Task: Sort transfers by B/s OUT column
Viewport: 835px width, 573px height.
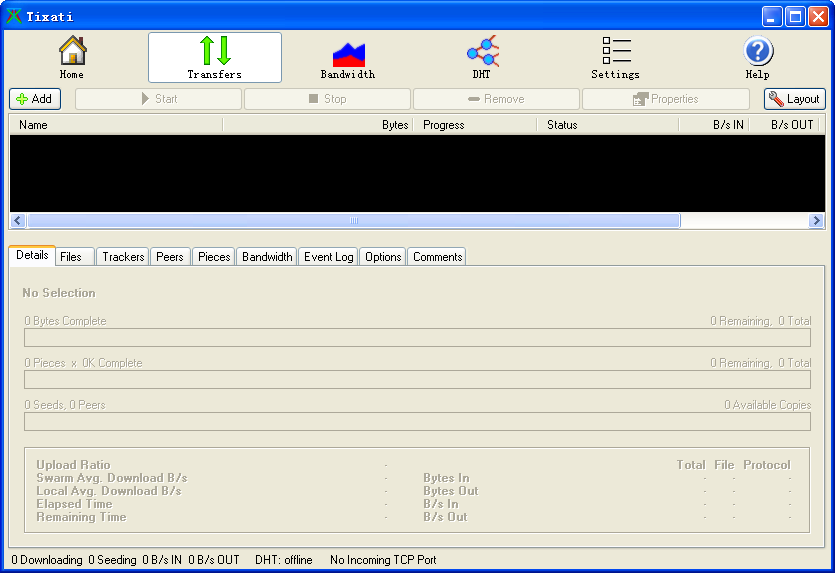Action: point(784,125)
